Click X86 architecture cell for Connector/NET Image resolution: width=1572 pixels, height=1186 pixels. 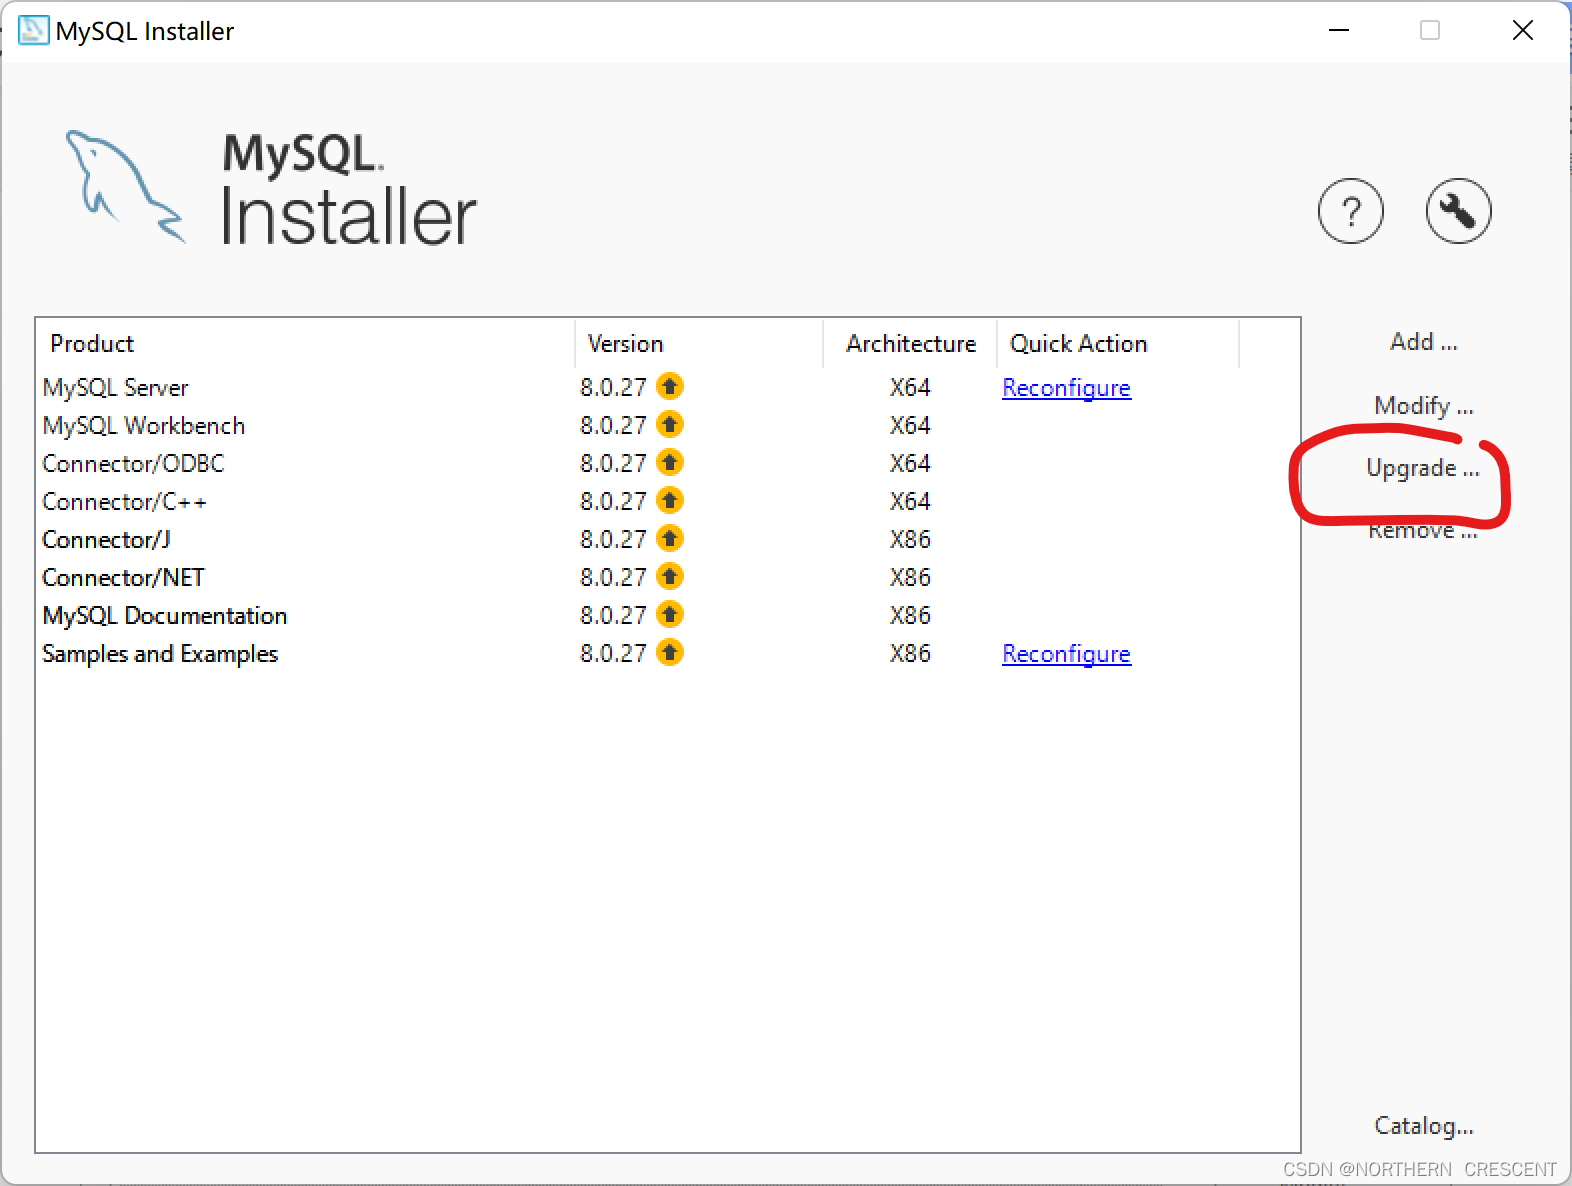click(910, 577)
